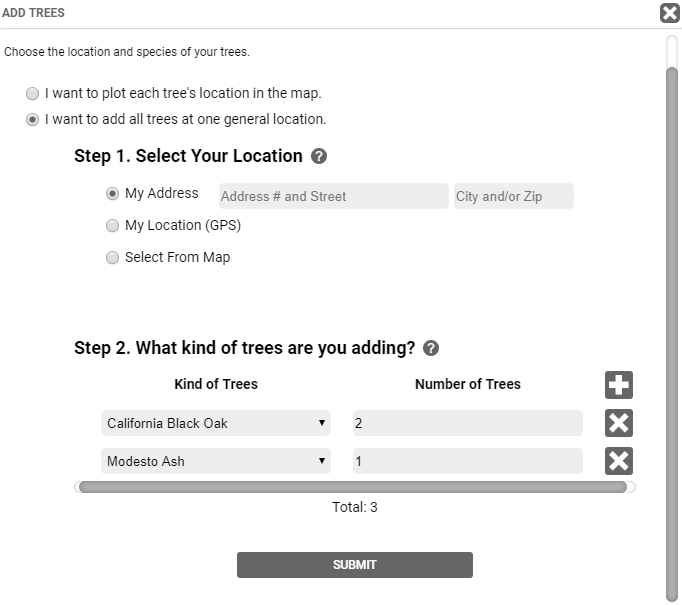Open the California Black Oak species dropdown
The image size is (682, 605).
click(216, 423)
